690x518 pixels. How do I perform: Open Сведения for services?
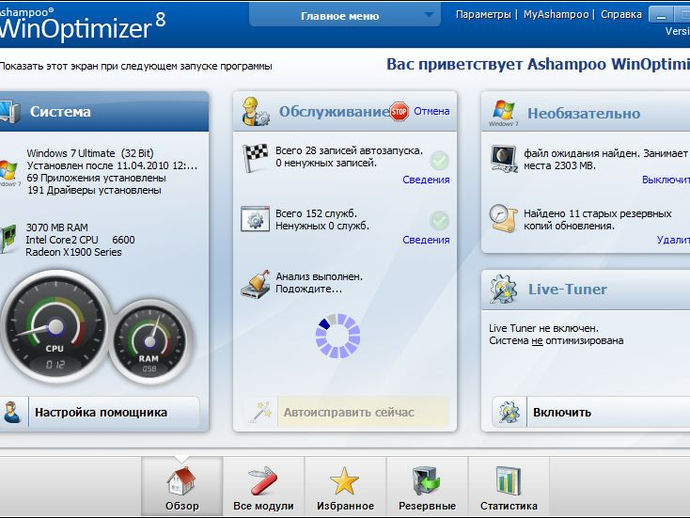pyautogui.click(x=426, y=240)
